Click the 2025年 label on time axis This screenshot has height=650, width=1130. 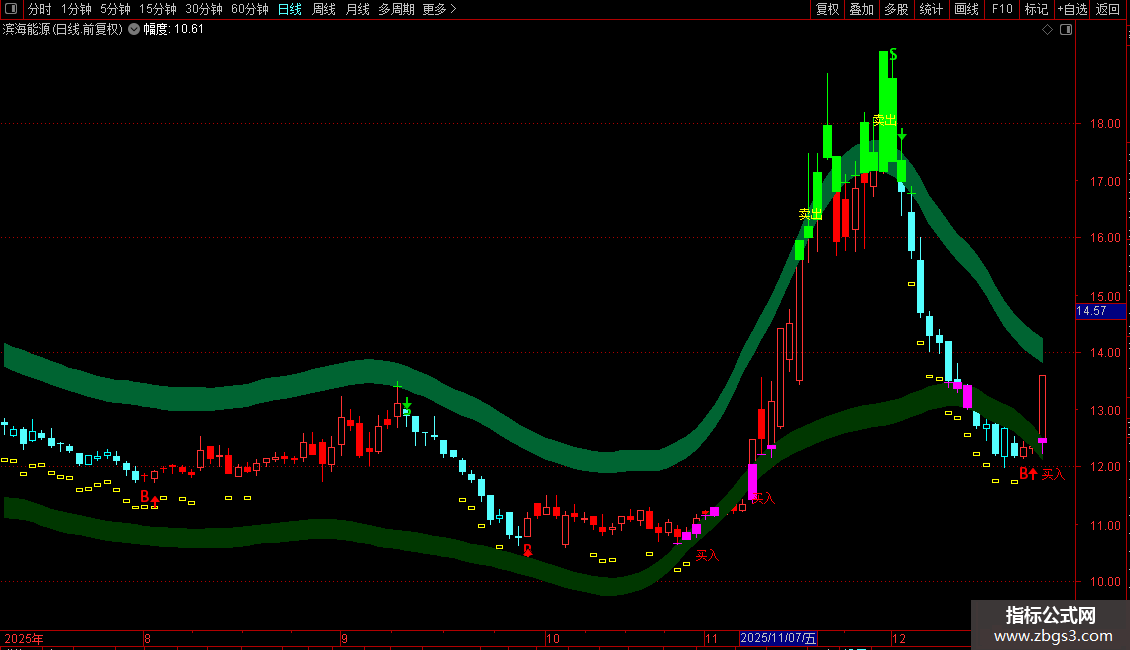click(24, 638)
